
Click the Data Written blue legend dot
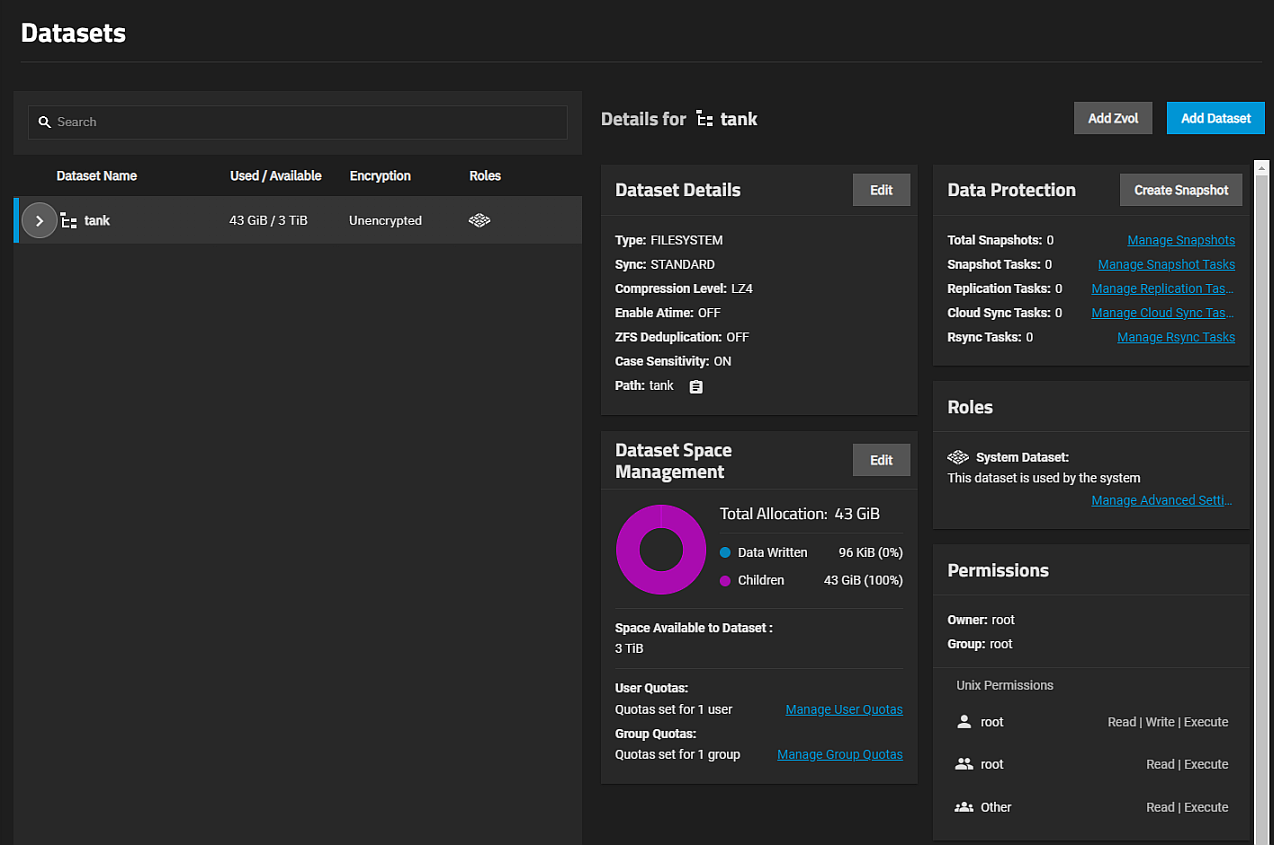tap(725, 553)
